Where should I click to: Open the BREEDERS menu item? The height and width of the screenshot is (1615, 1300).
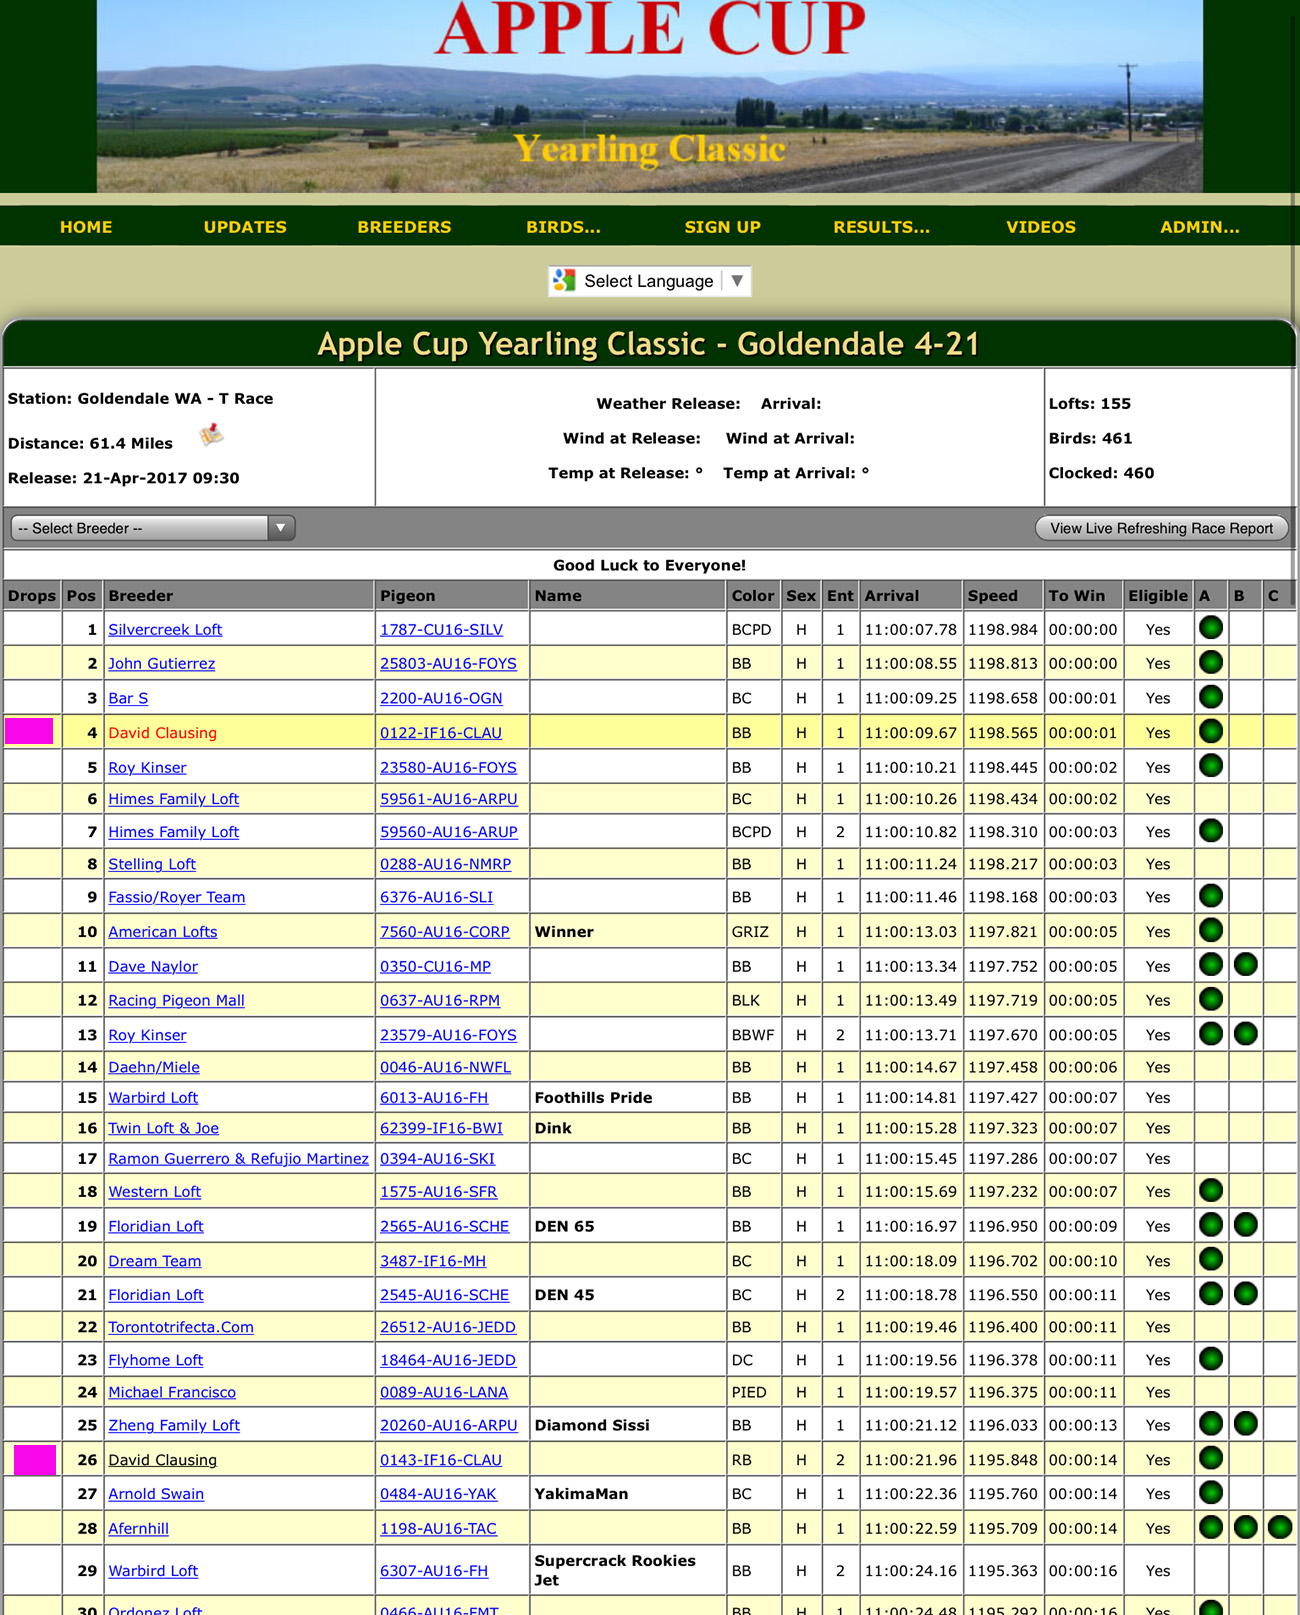pyautogui.click(x=404, y=227)
